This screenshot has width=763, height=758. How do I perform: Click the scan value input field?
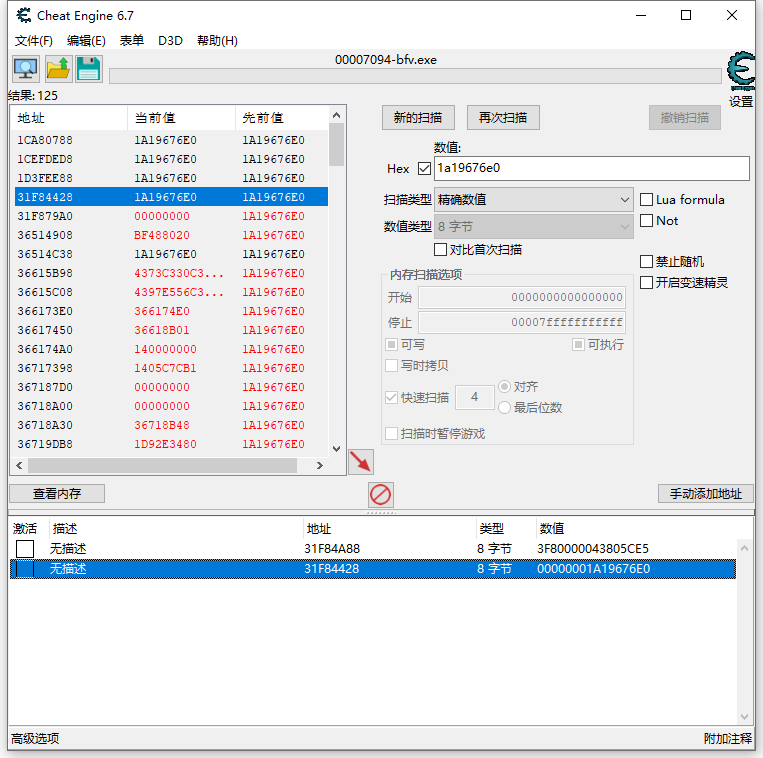[x=591, y=168]
